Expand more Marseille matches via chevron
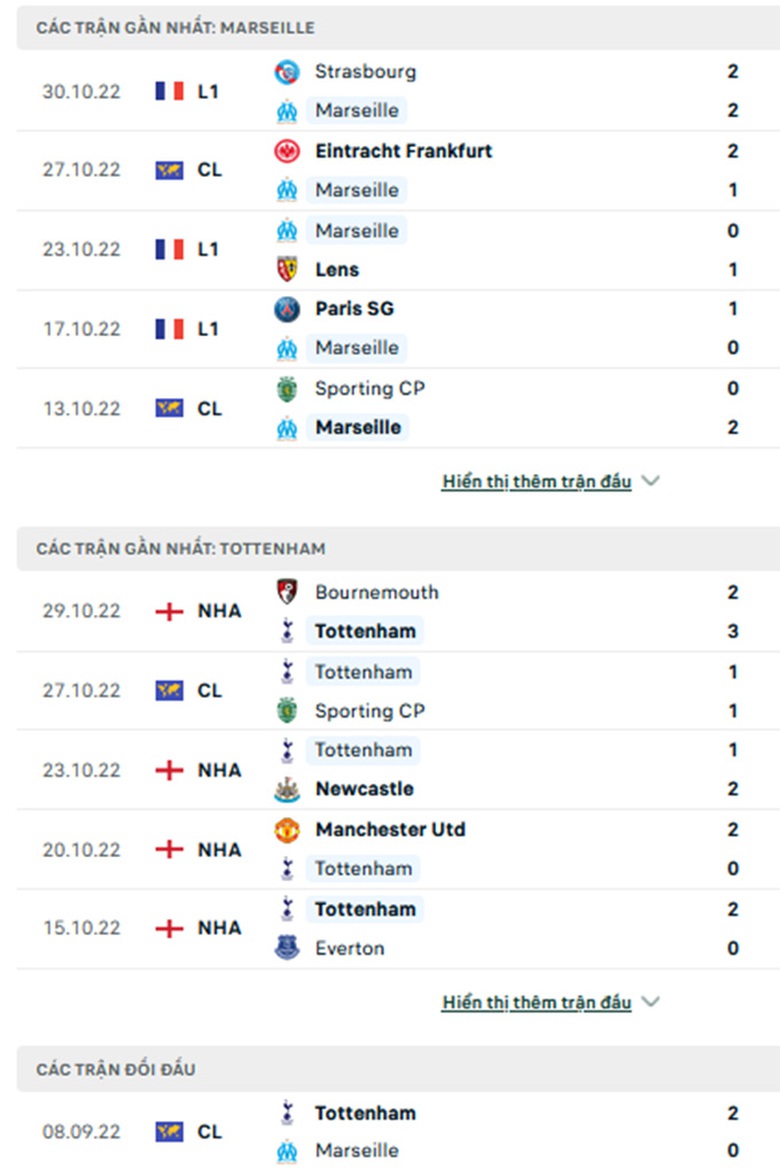This screenshot has width=780, height=1168. [651, 481]
